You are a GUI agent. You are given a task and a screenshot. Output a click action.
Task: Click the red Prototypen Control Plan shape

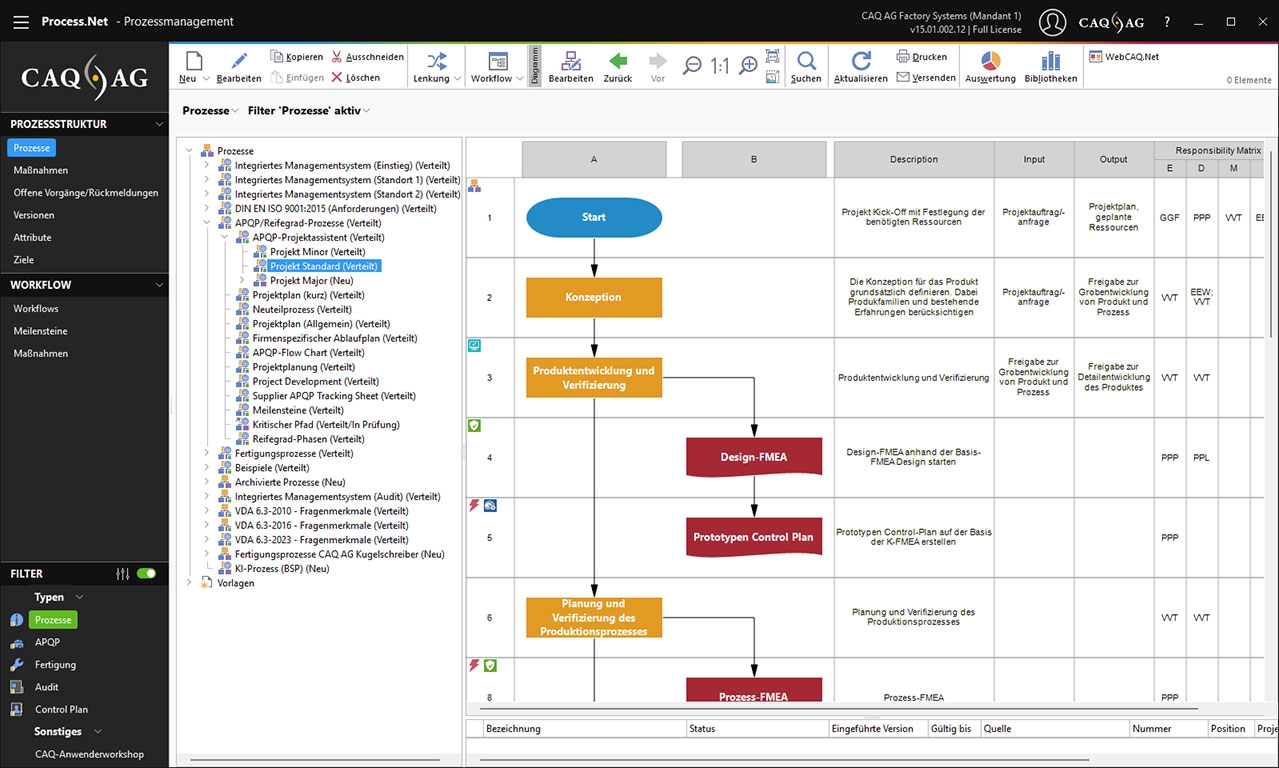[754, 537]
